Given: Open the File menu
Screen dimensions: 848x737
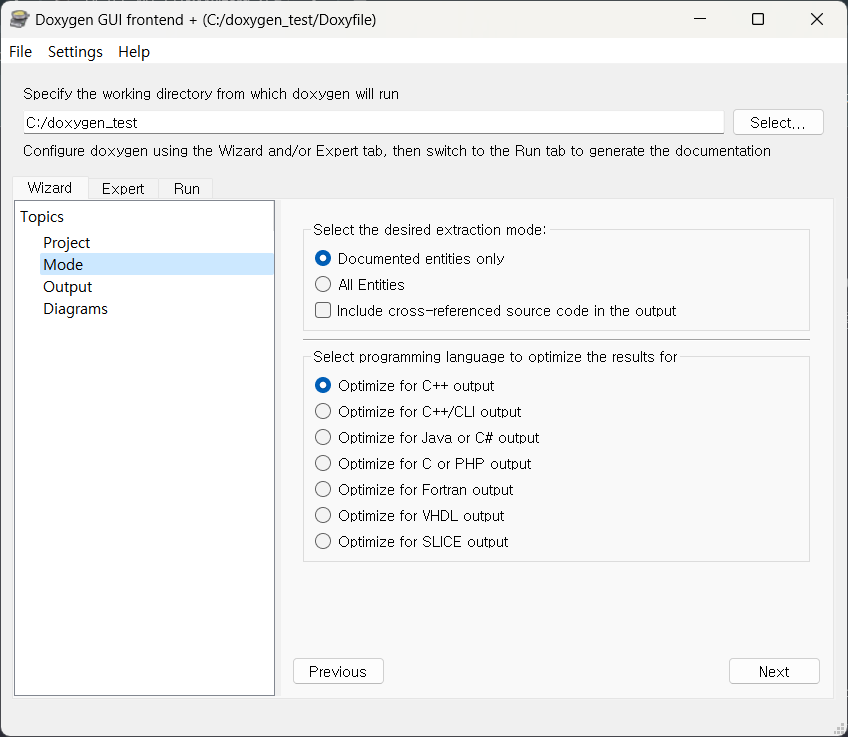Looking at the screenshot, I should point(20,52).
